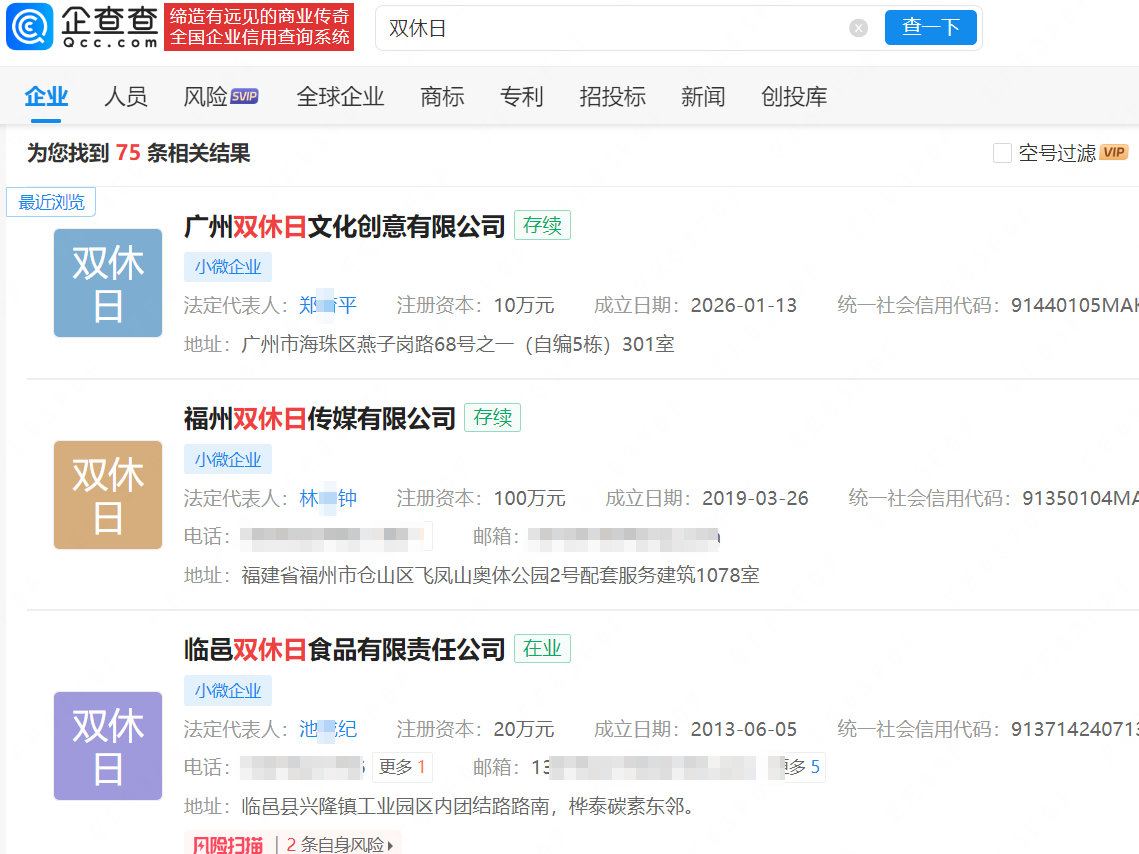Click 小微企业 tag under the Guangzhou company
Image resolution: width=1139 pixels, height=854 pixels.
[x=227, y=267]
